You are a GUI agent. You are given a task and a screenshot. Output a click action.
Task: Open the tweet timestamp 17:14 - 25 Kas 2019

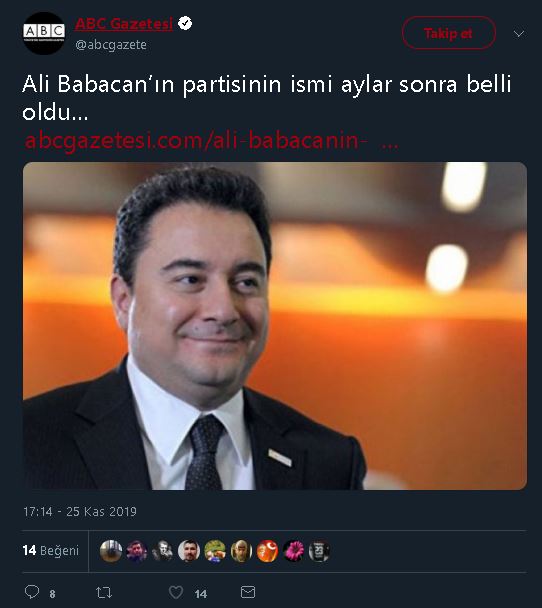click(x=80, y=511)
